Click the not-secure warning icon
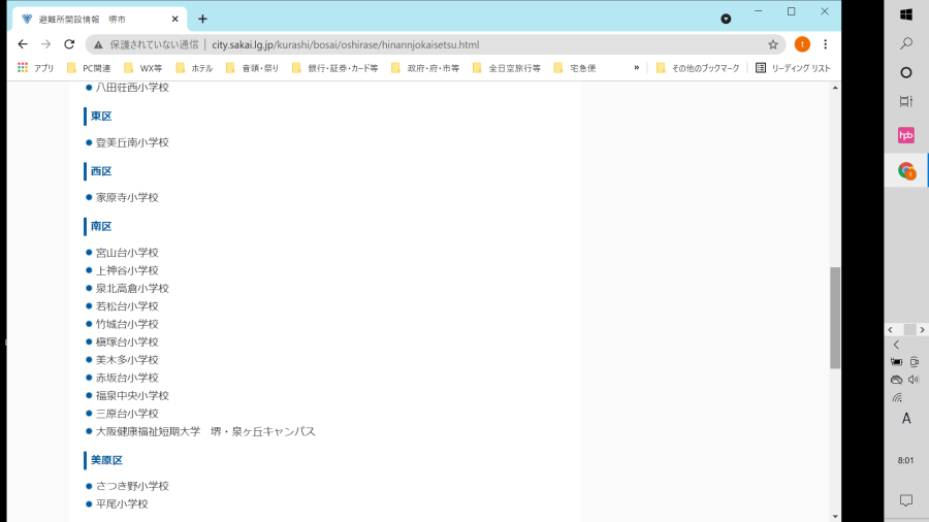 pos(98,44)
